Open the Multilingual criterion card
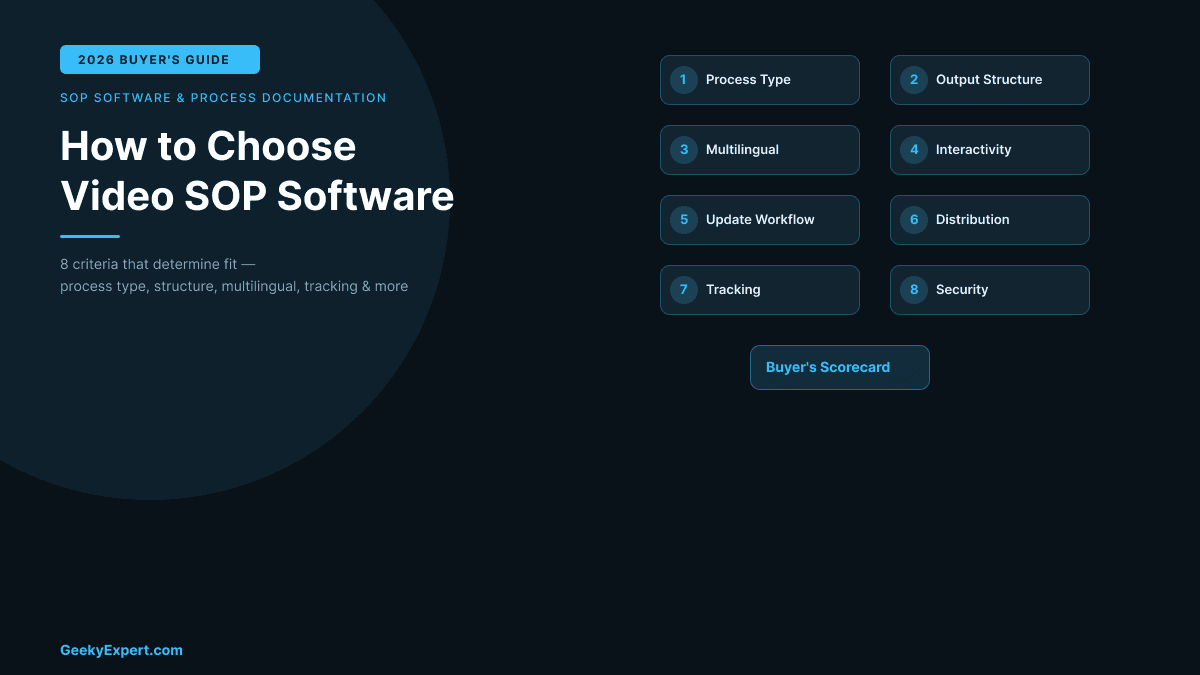This screenshot has height=675, width=1200. 760,150
